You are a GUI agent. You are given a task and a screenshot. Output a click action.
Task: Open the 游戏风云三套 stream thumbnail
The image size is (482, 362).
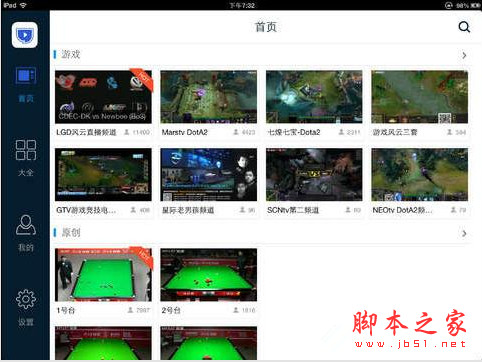pyautogui.click(x=420, y=97)
